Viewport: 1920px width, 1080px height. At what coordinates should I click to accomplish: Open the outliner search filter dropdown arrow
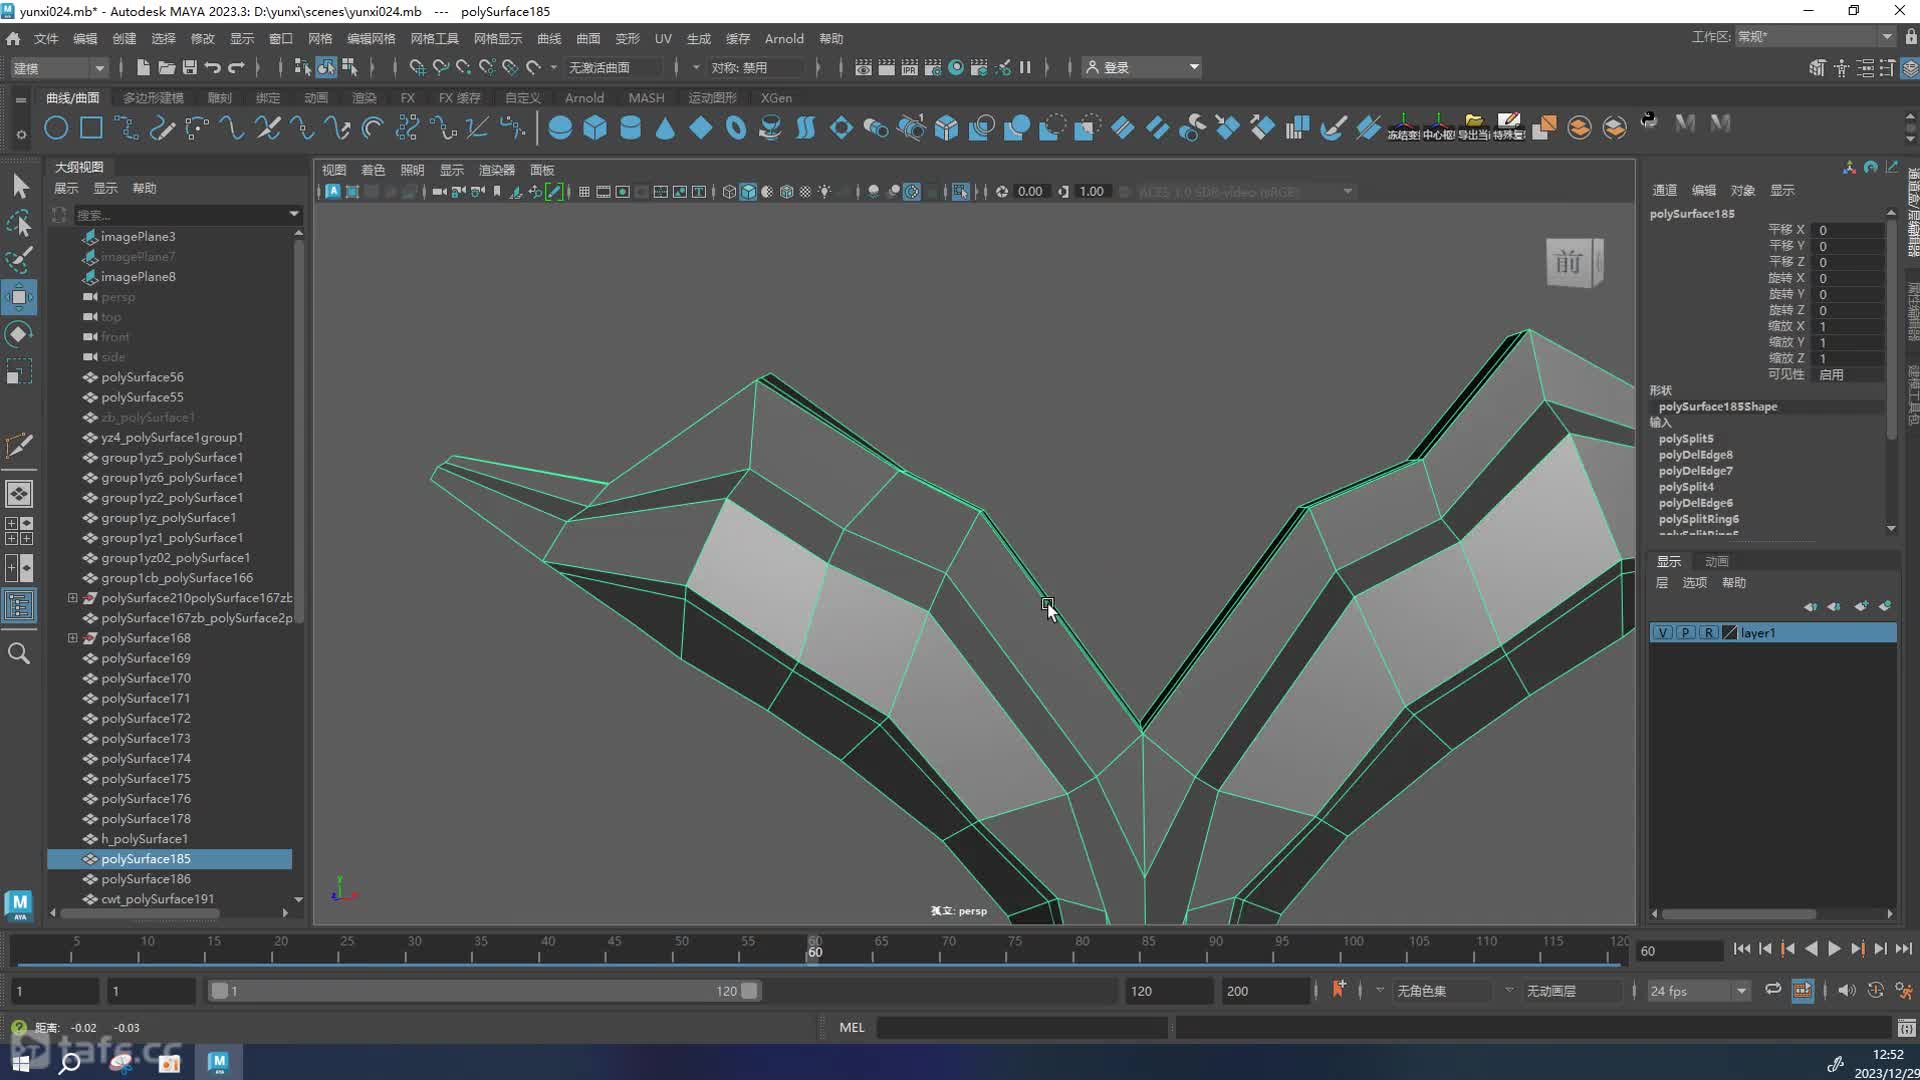click(294, 214)
